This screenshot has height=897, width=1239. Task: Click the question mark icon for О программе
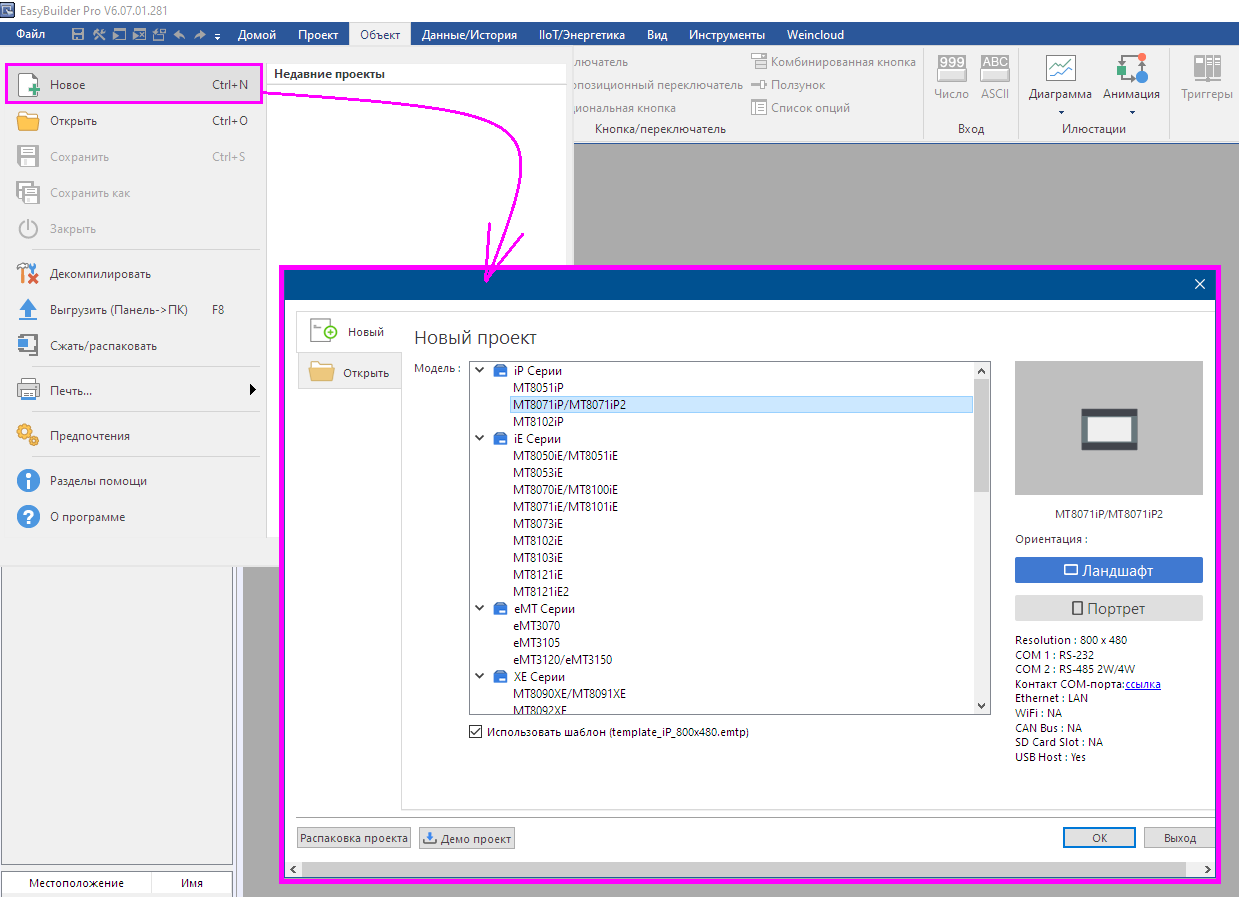click(30, 517)
